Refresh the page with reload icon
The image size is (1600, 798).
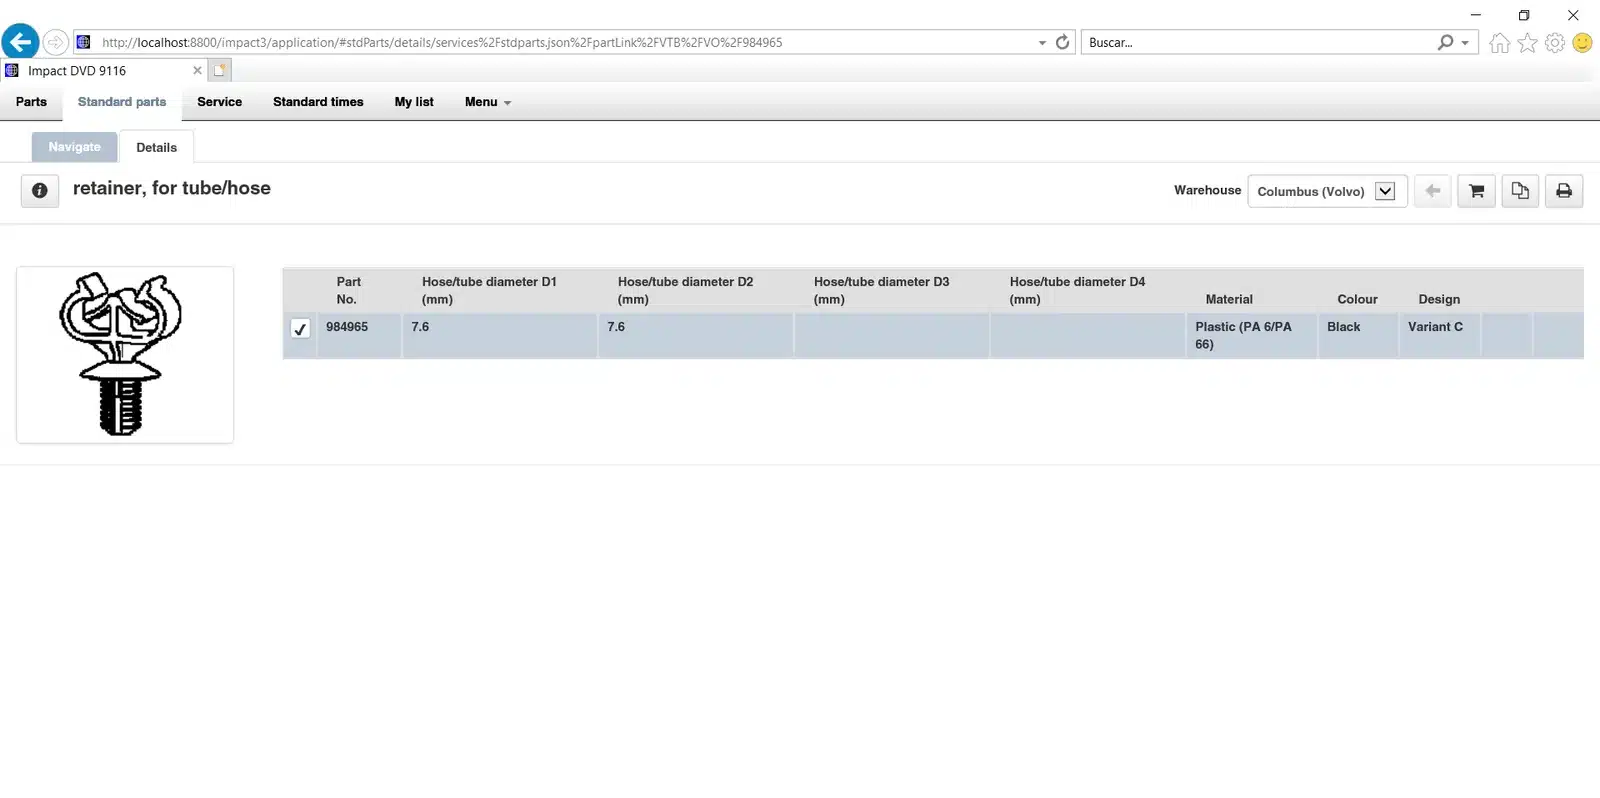(x=1062, y=42)
